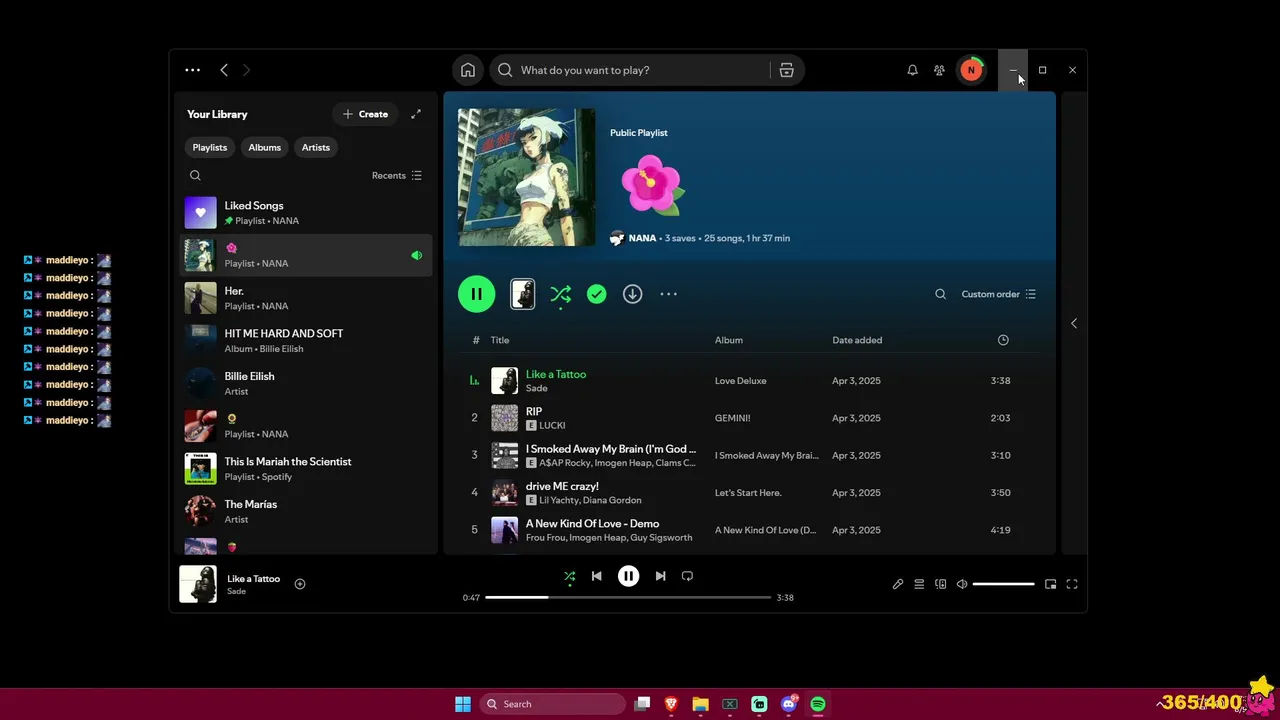Open the Browse icon in search bar
1280x720 pixels.
pyautogui.click(x=787, y=70)
